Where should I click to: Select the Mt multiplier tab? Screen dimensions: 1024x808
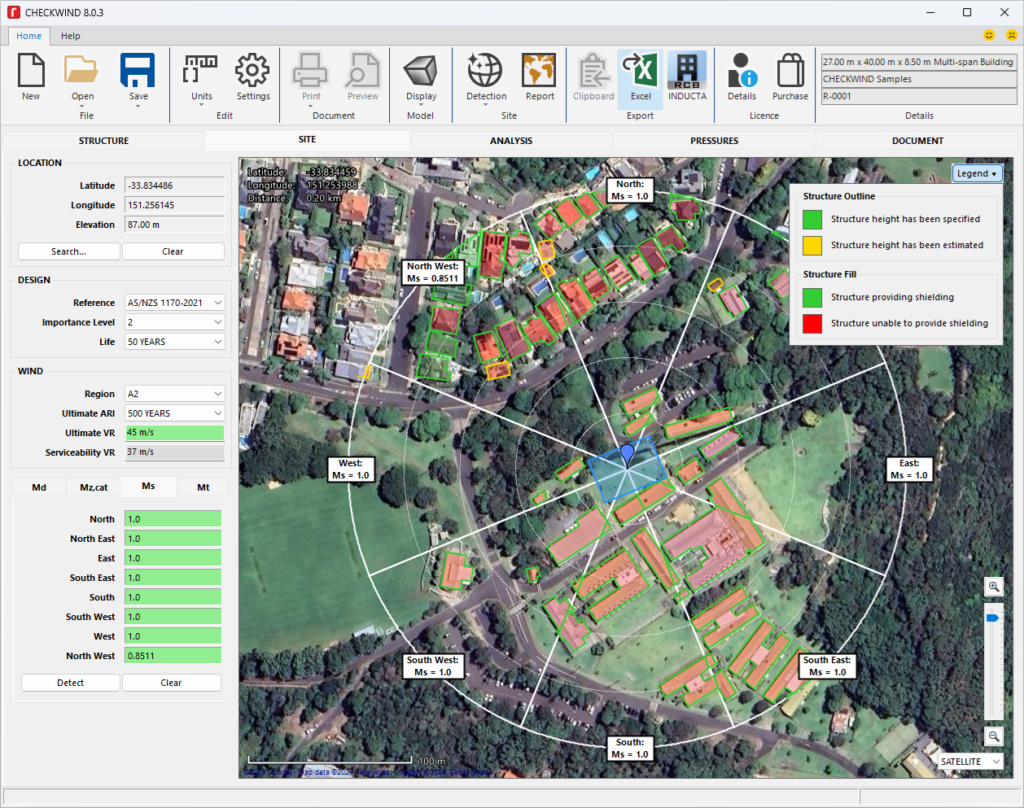(x=203, y=487)
